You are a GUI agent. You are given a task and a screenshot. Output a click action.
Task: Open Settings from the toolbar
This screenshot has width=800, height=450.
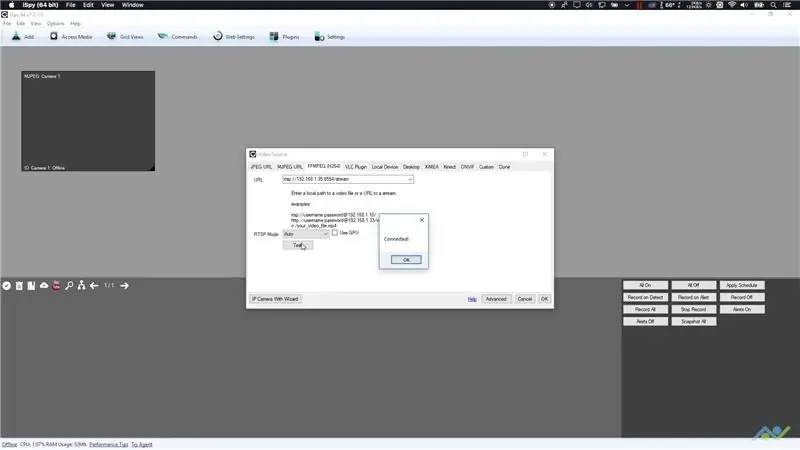330,37
